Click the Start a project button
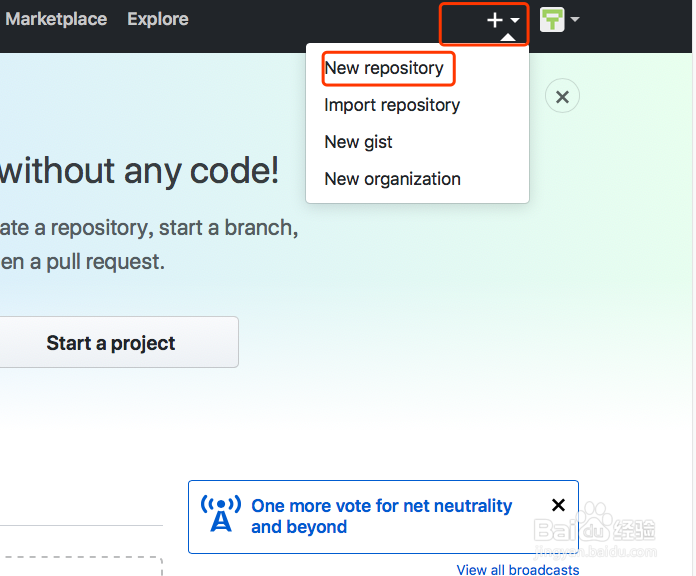This screenshot has height=576, width=696. click(111, 343)
